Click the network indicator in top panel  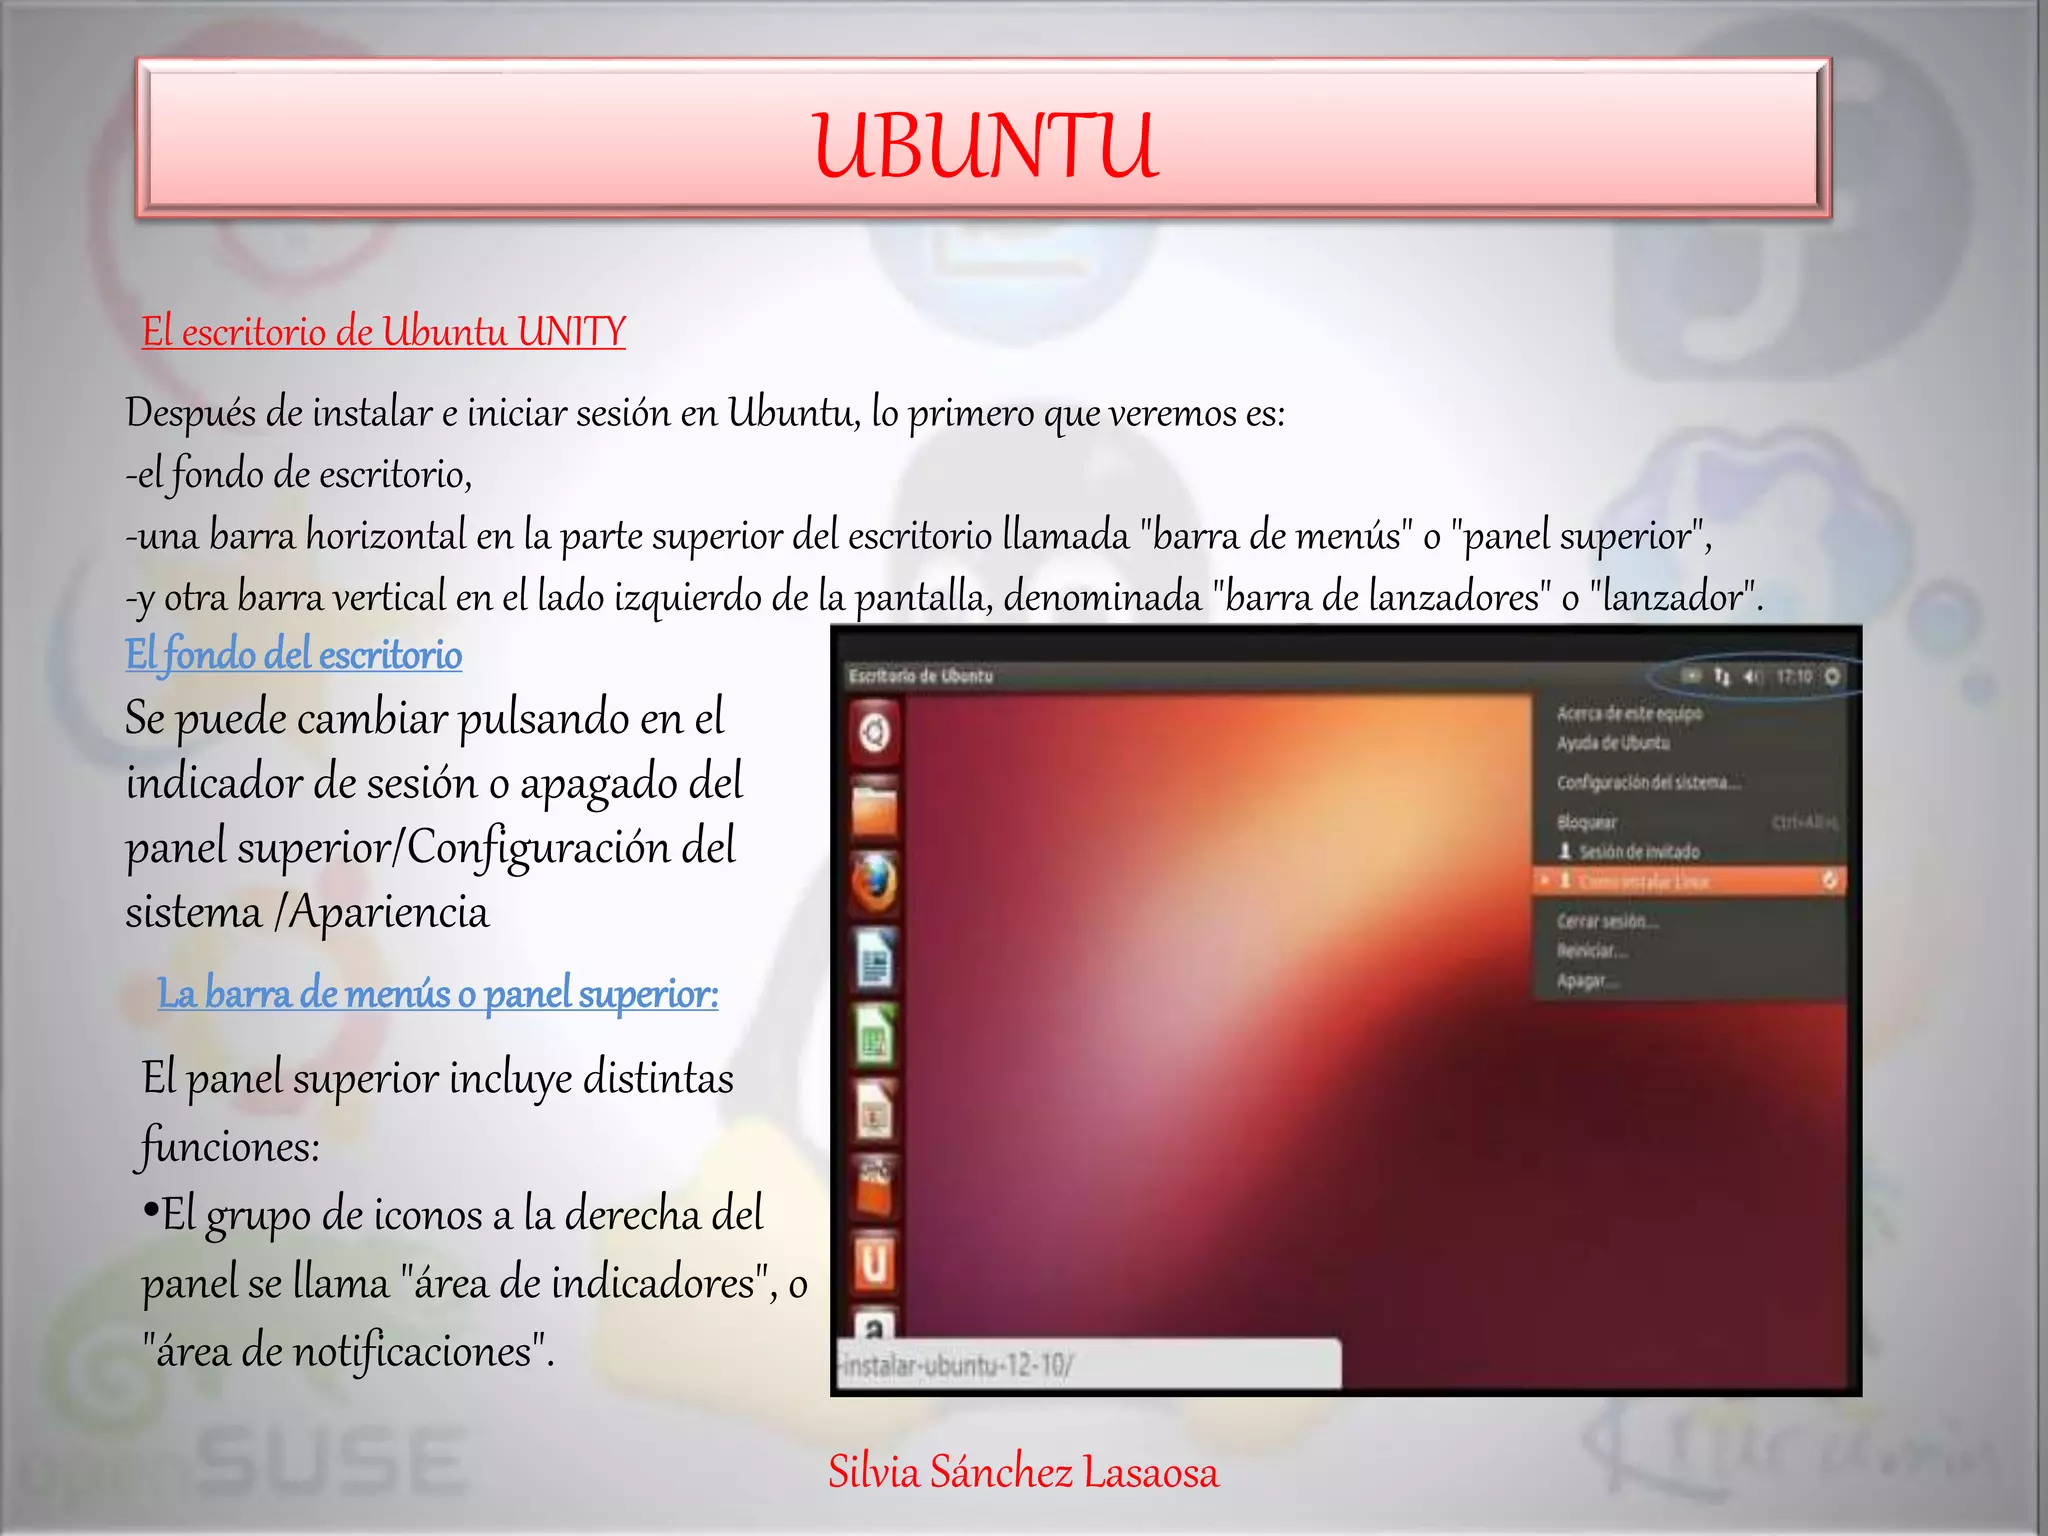coord(1721,677)
